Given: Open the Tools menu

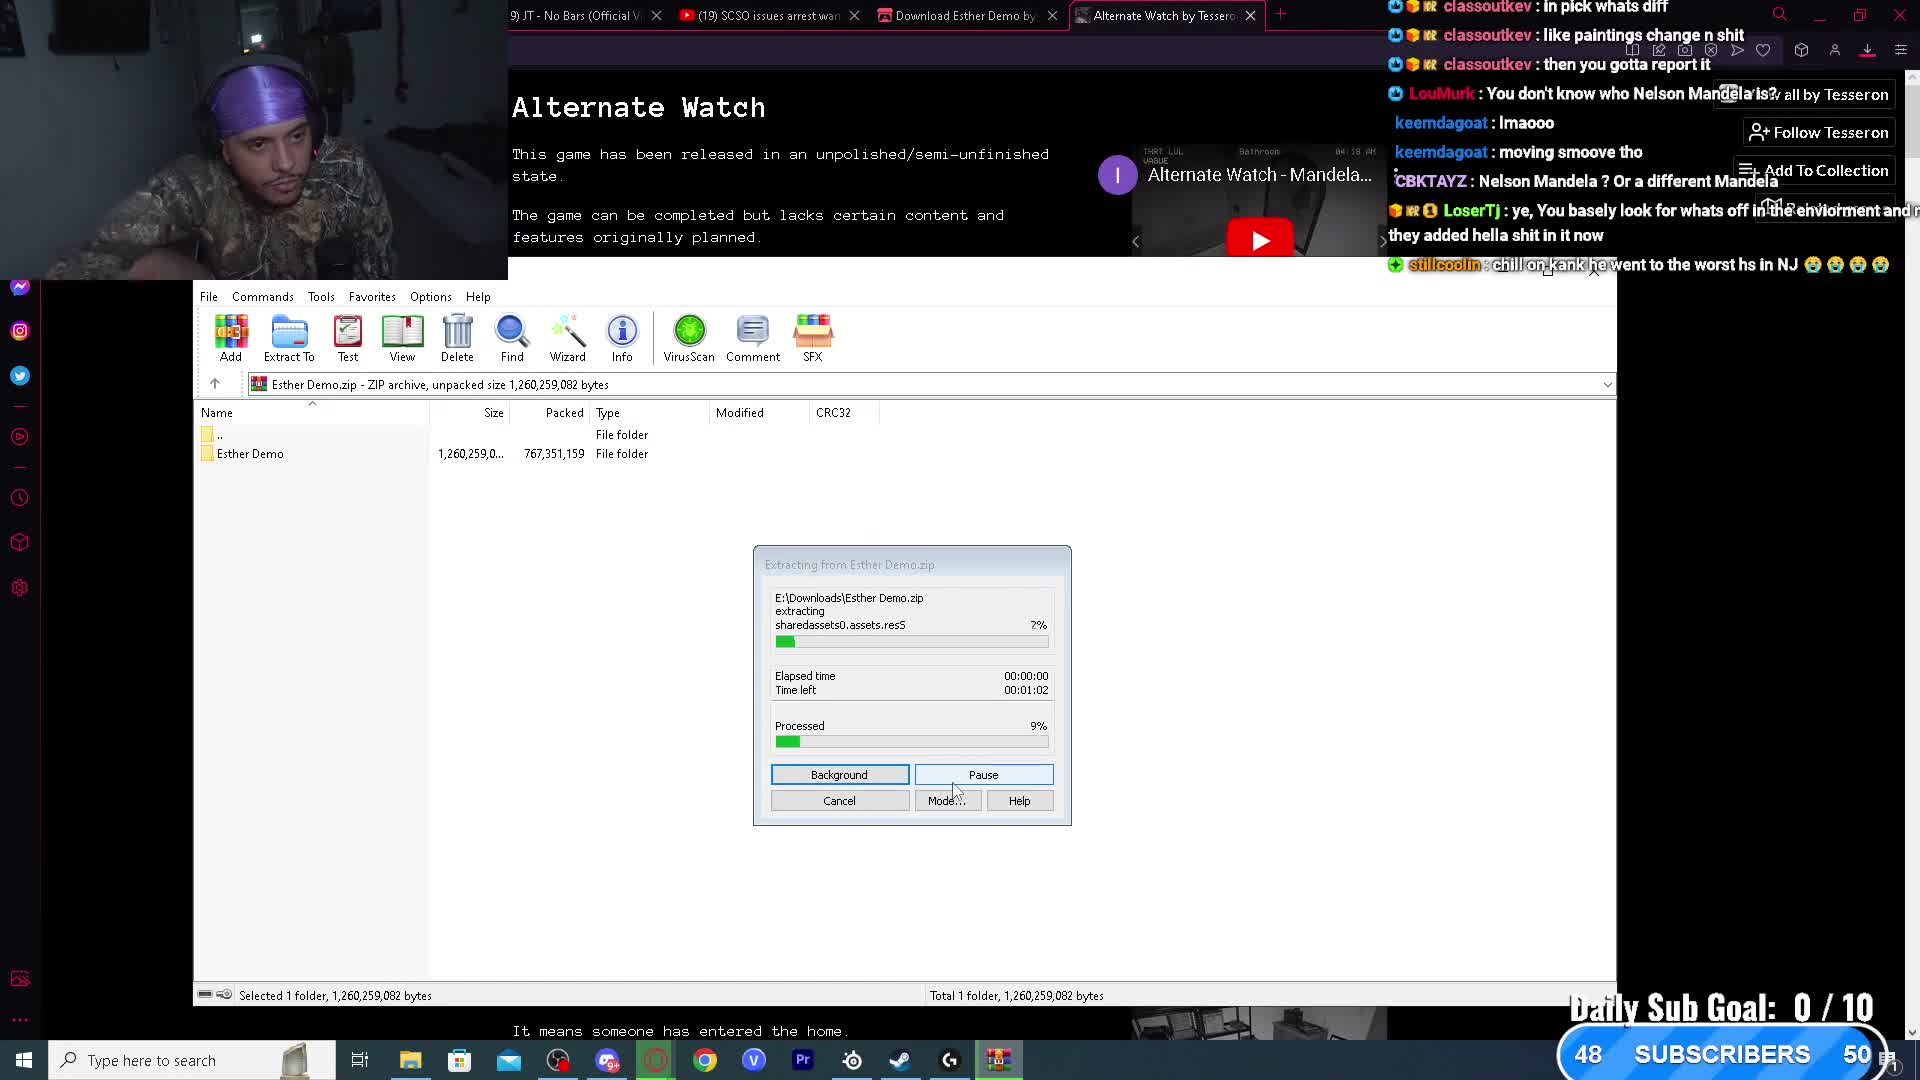Looking at the screenshot, I should click(x=321, y=297).
